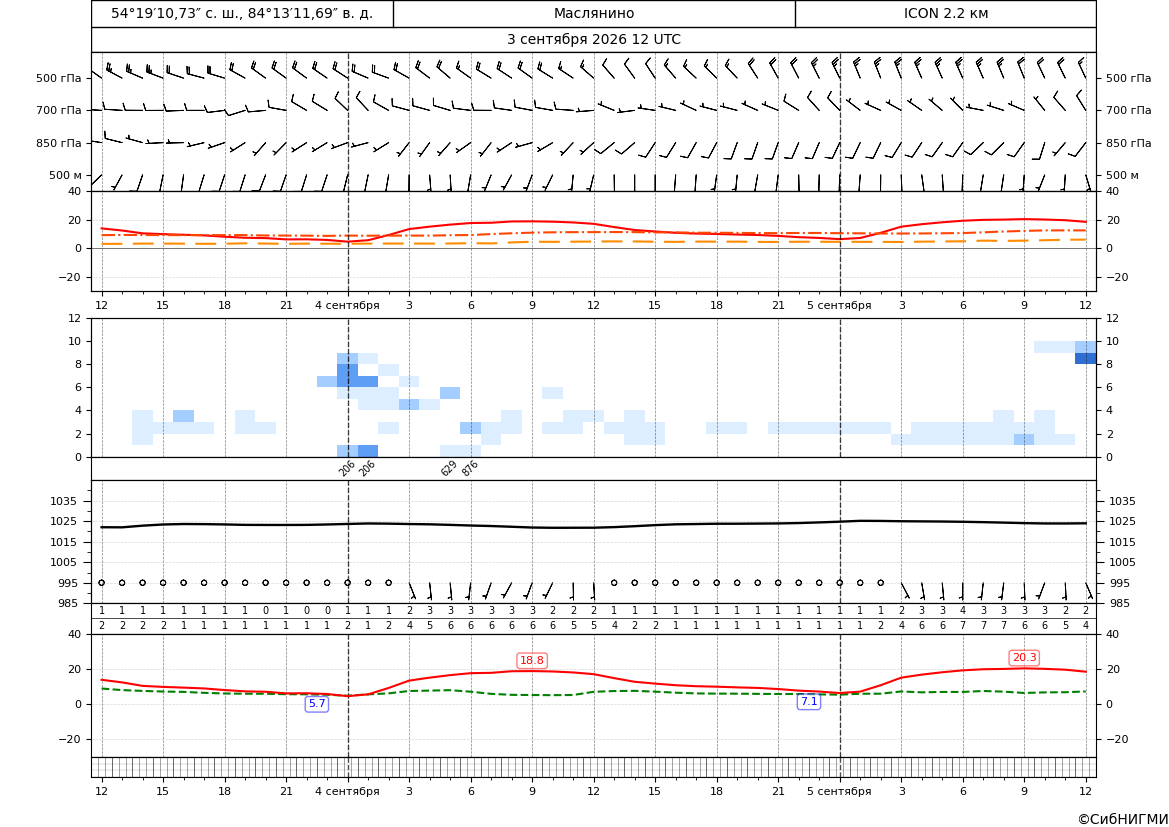This screenshot has width=1169, height=827.
Task: Click the left 500 м wind level label
Action: (65, 175)
